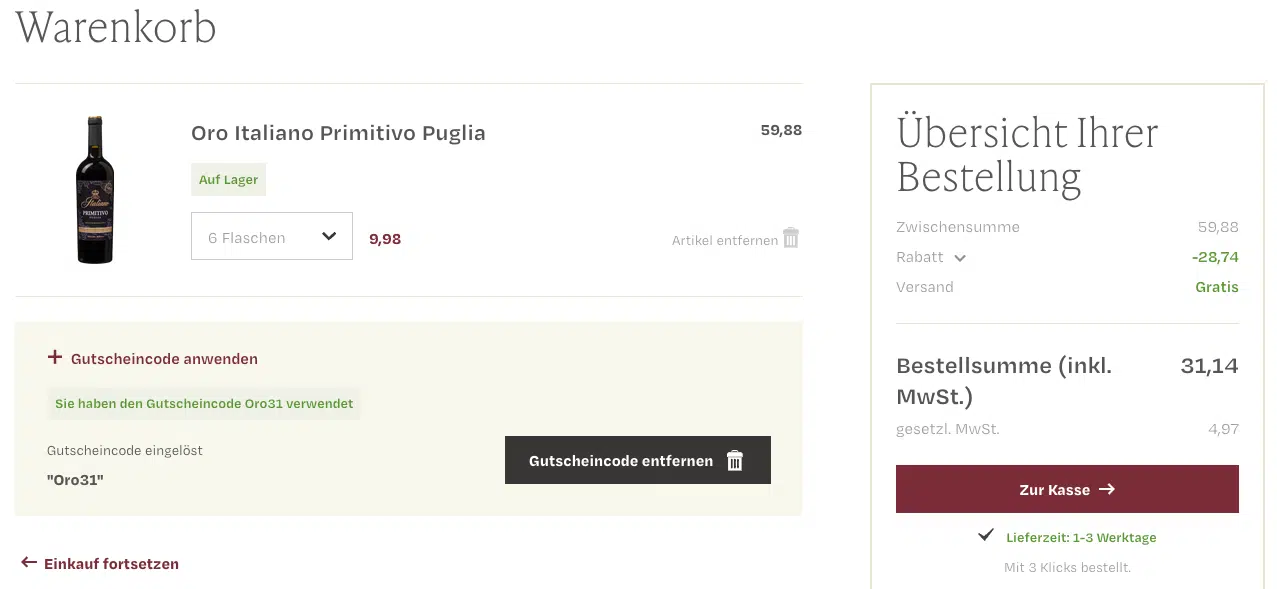Click the trash icon beside Artikel entfernen
The height and width of the screenshot is (589, 1277).
tap(791, 238)
